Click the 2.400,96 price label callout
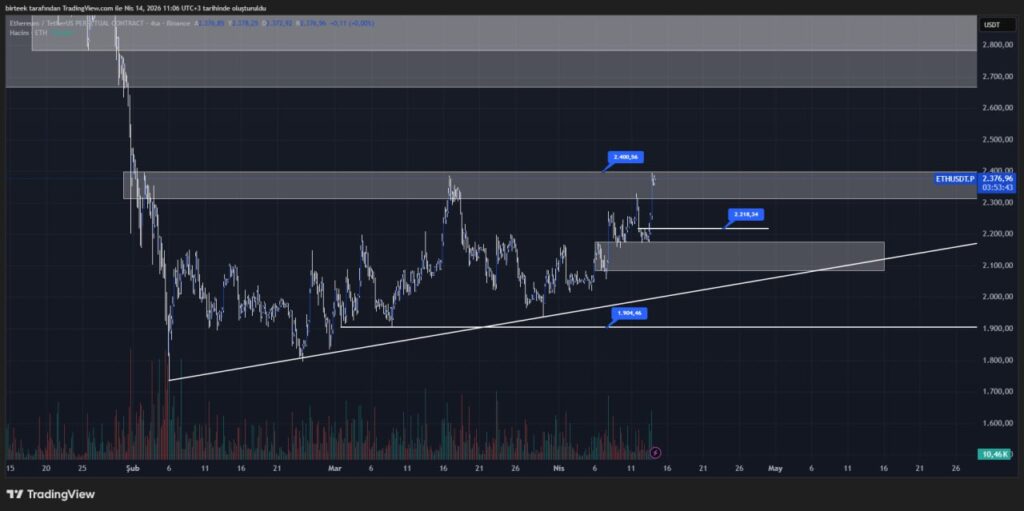This screenshot has width=1024, height=511. point(626,157)
